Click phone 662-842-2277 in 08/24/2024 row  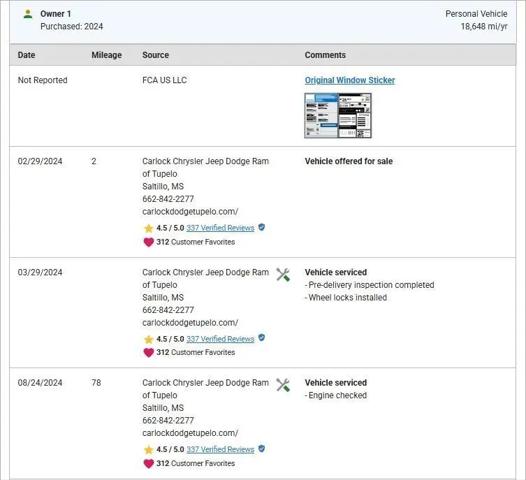[x=168, y=420]
